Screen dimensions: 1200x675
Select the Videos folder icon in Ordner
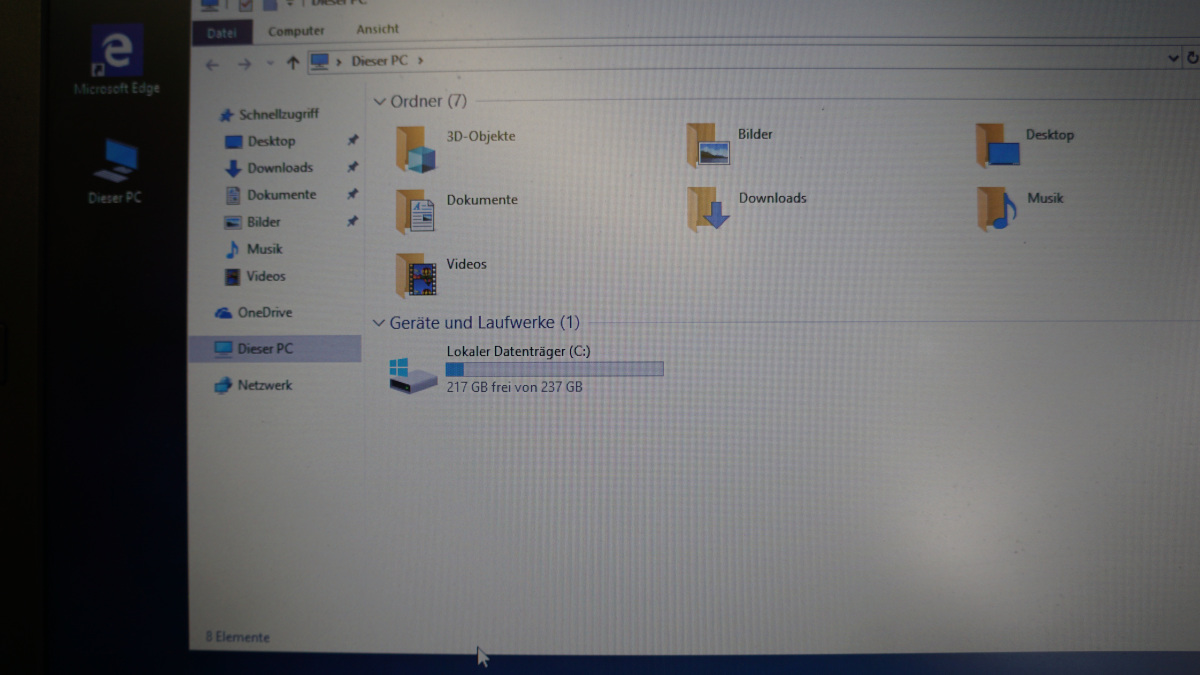415,275
